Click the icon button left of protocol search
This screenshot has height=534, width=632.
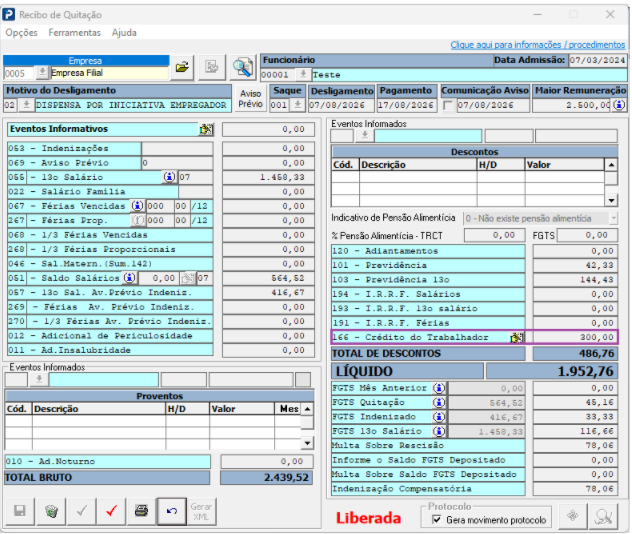pos(573,516)
